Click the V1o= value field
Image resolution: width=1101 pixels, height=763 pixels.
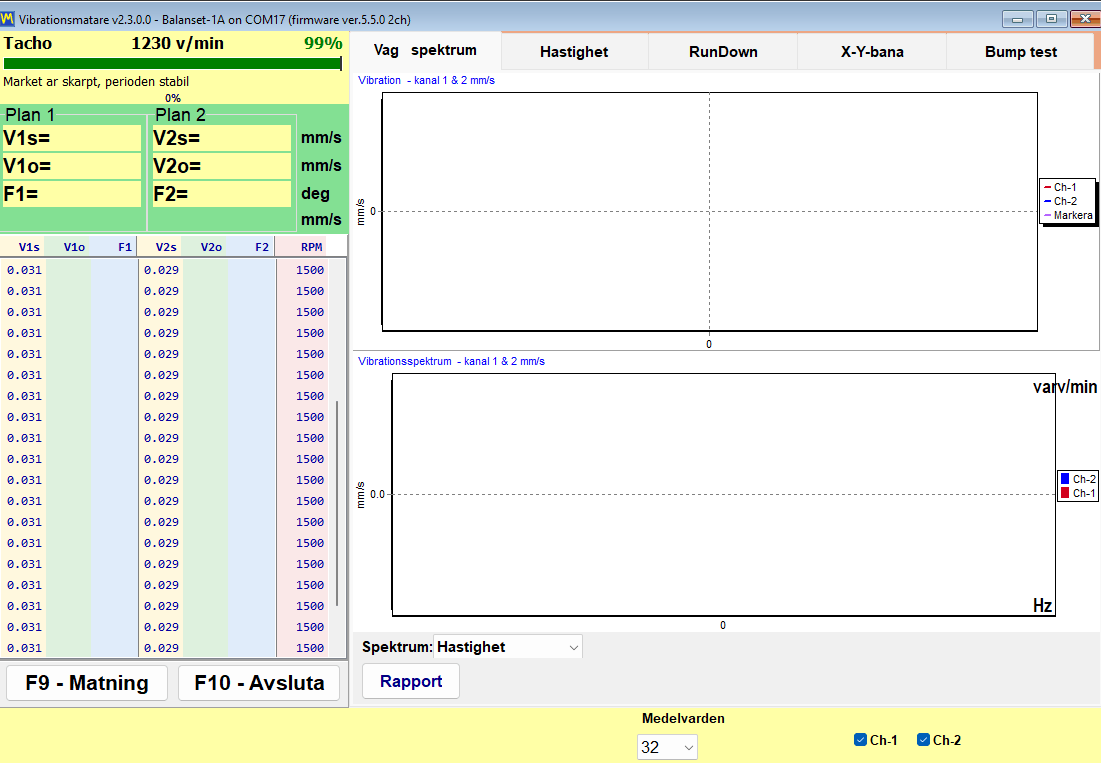(72, 166)
